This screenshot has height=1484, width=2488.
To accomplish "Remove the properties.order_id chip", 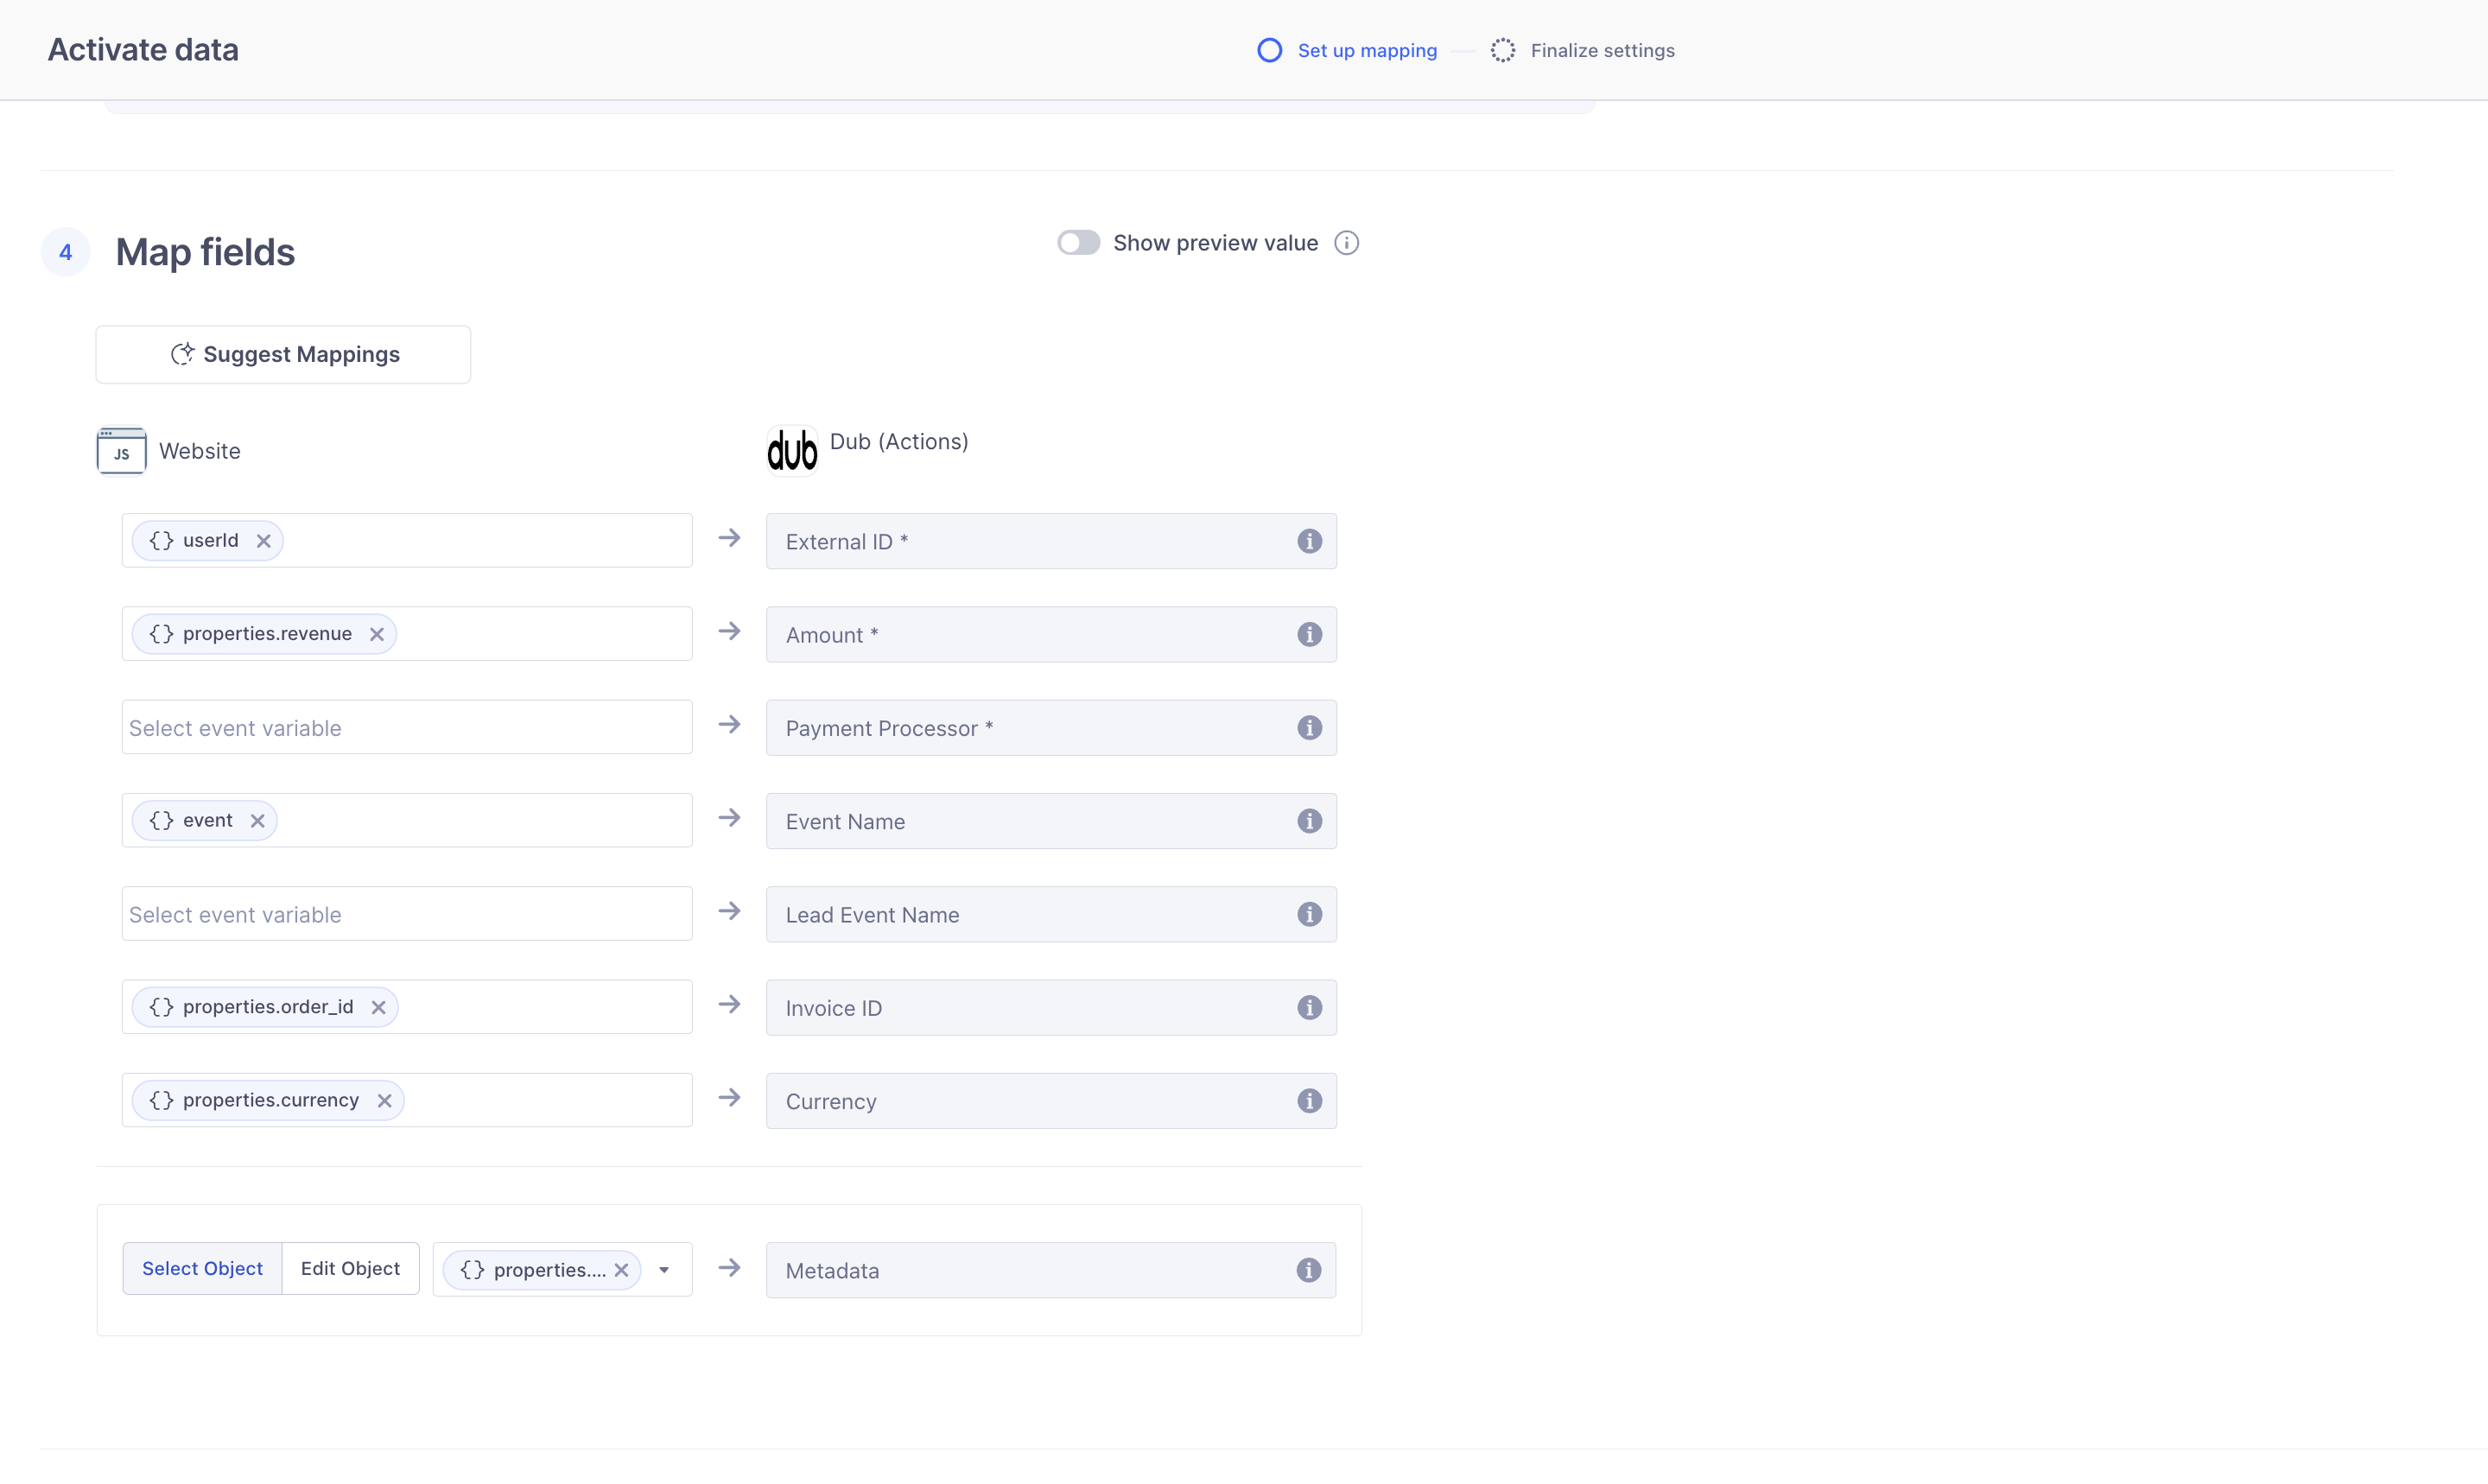I will click(378, 1007).
